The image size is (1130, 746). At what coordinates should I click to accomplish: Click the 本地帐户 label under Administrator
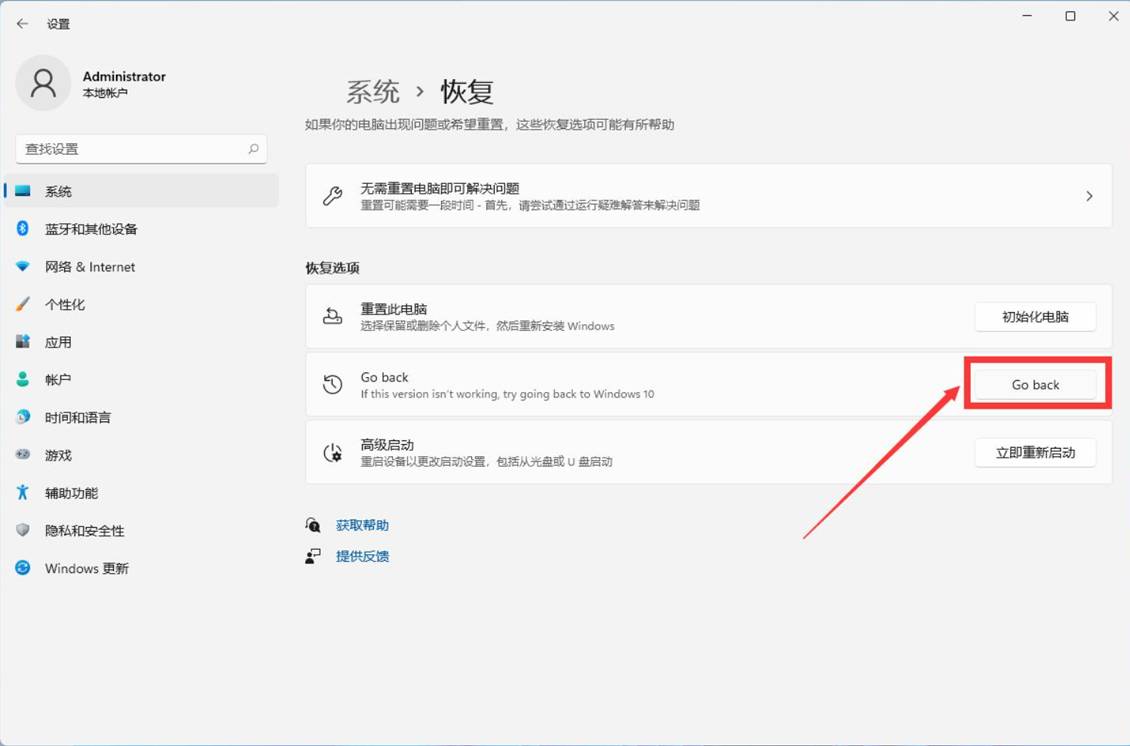click(x=105, y=93)
